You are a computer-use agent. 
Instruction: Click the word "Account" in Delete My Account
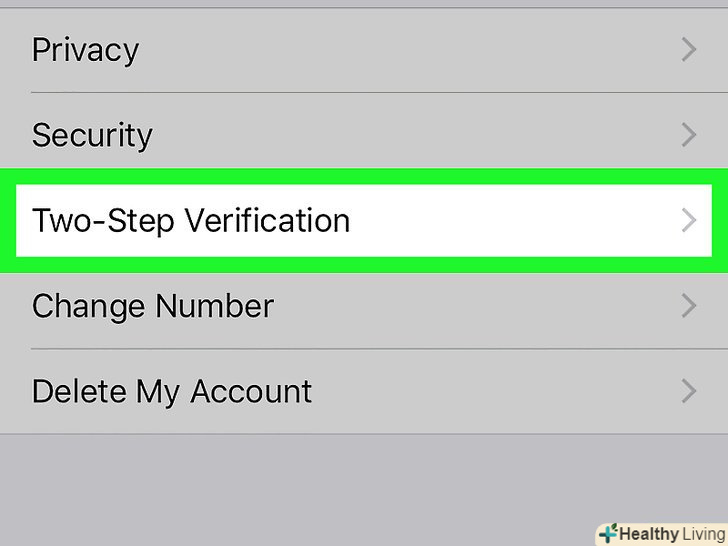tap(251, 391)
